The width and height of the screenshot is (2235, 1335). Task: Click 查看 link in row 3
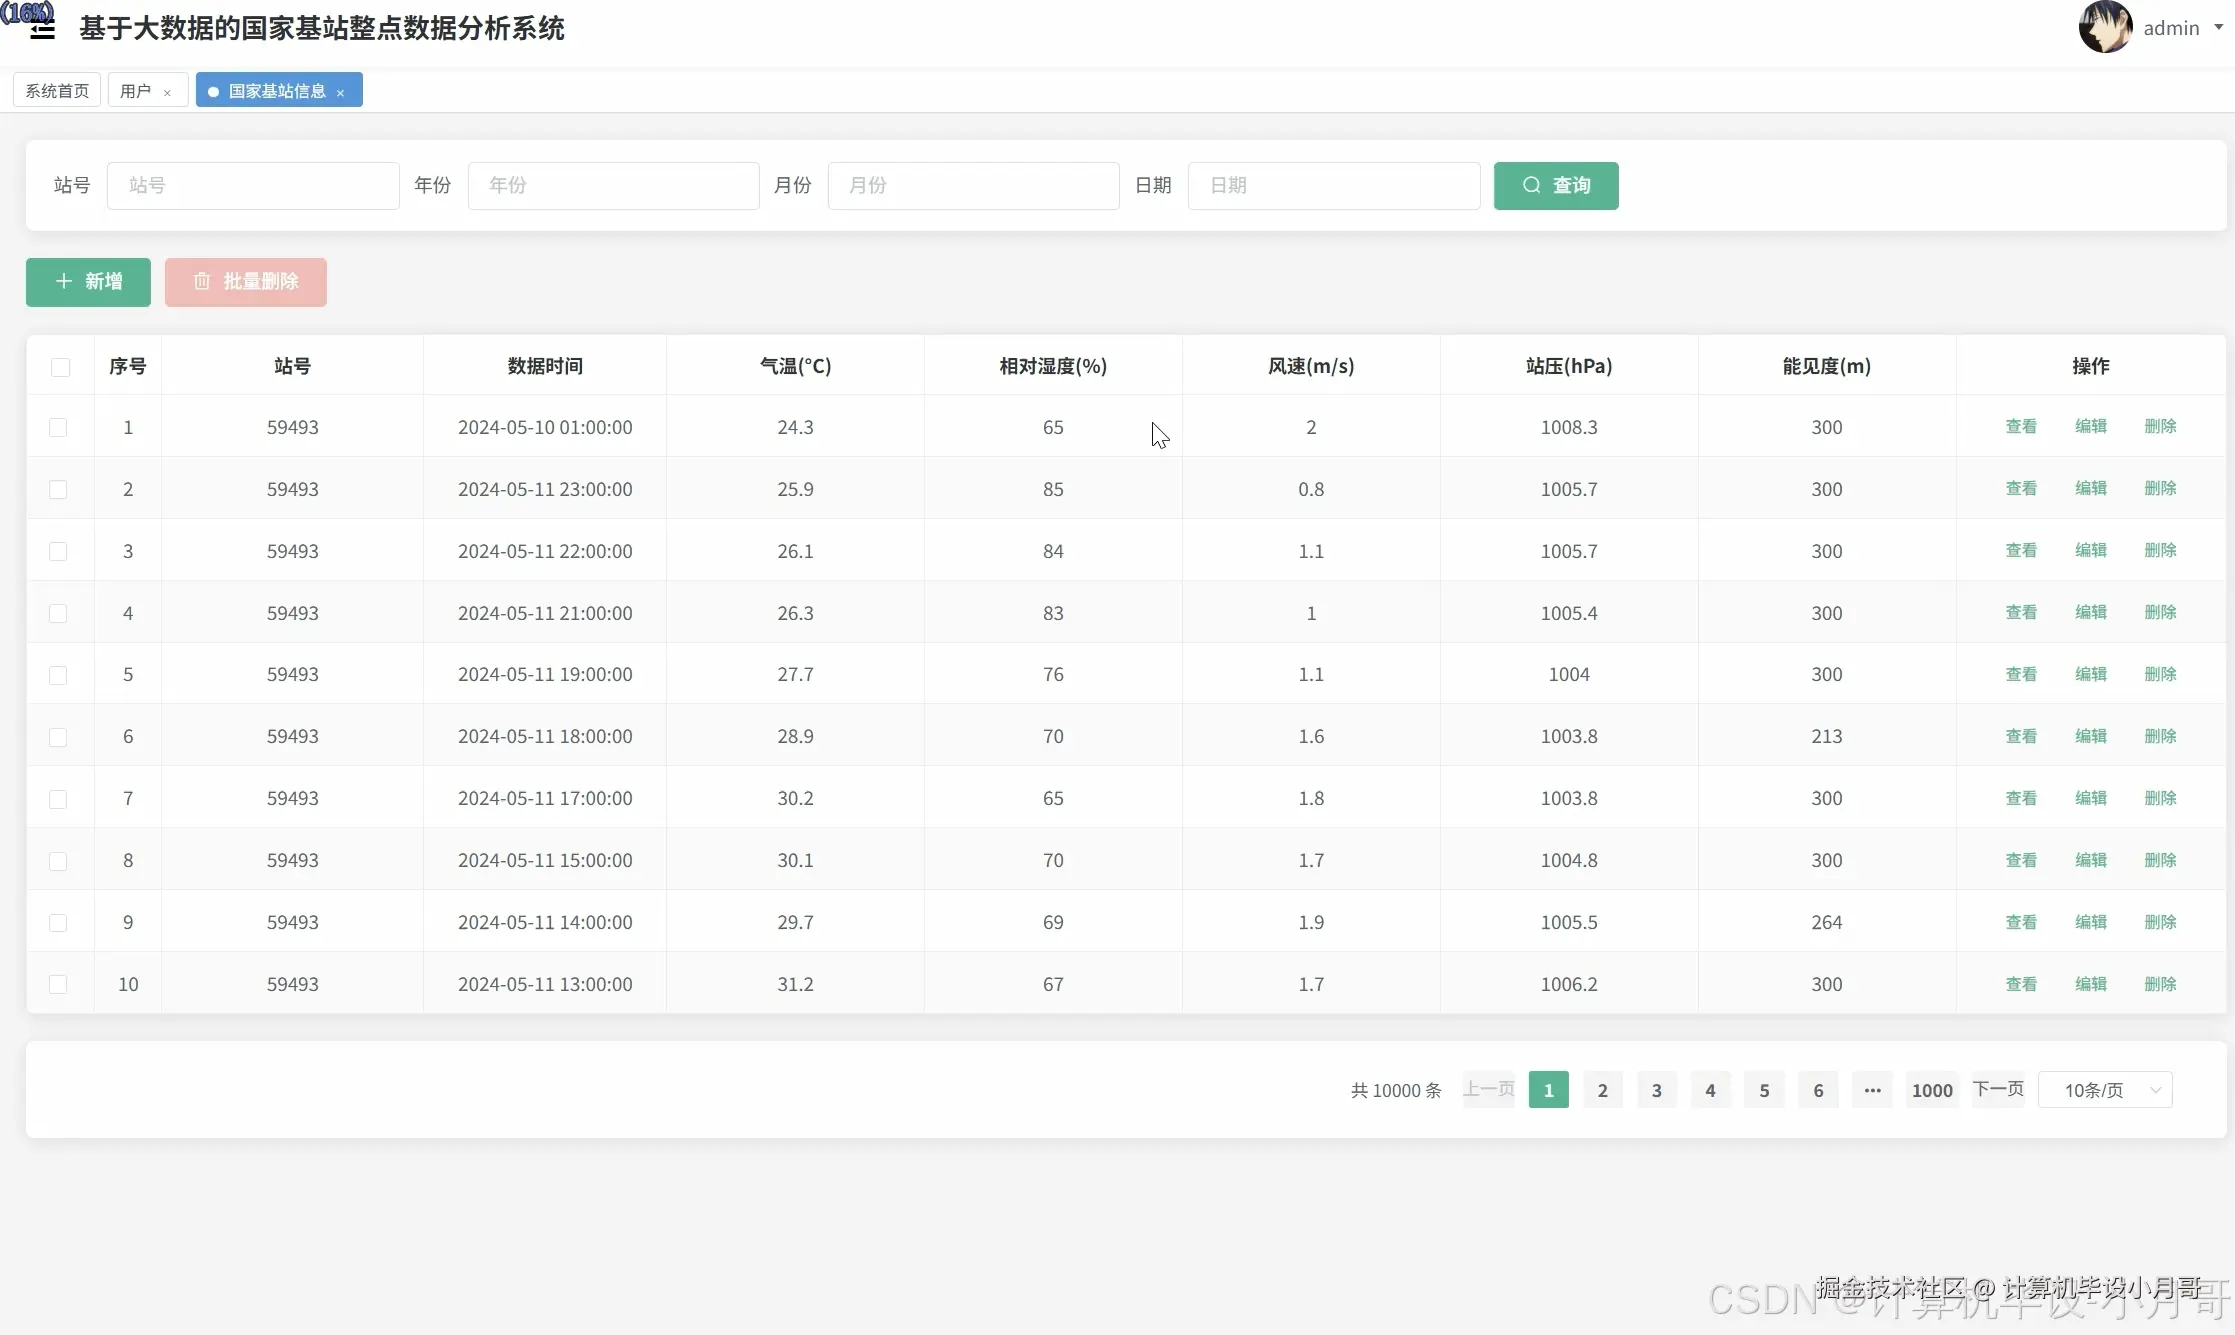[x=2020, y=550]
